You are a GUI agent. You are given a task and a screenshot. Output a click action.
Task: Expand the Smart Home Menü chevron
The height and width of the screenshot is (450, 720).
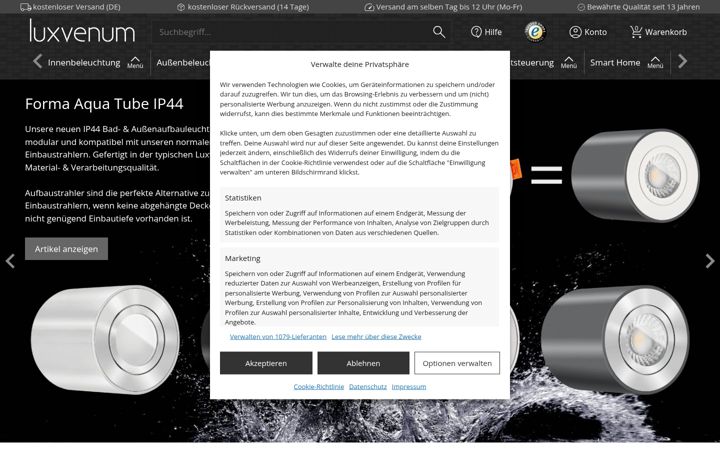pos(655,62)
